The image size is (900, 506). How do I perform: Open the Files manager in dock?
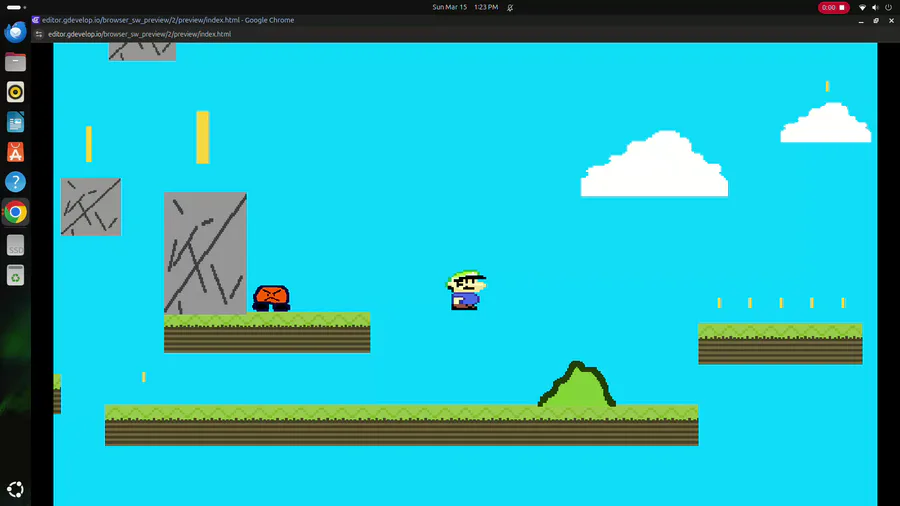[x=15, y=62]
